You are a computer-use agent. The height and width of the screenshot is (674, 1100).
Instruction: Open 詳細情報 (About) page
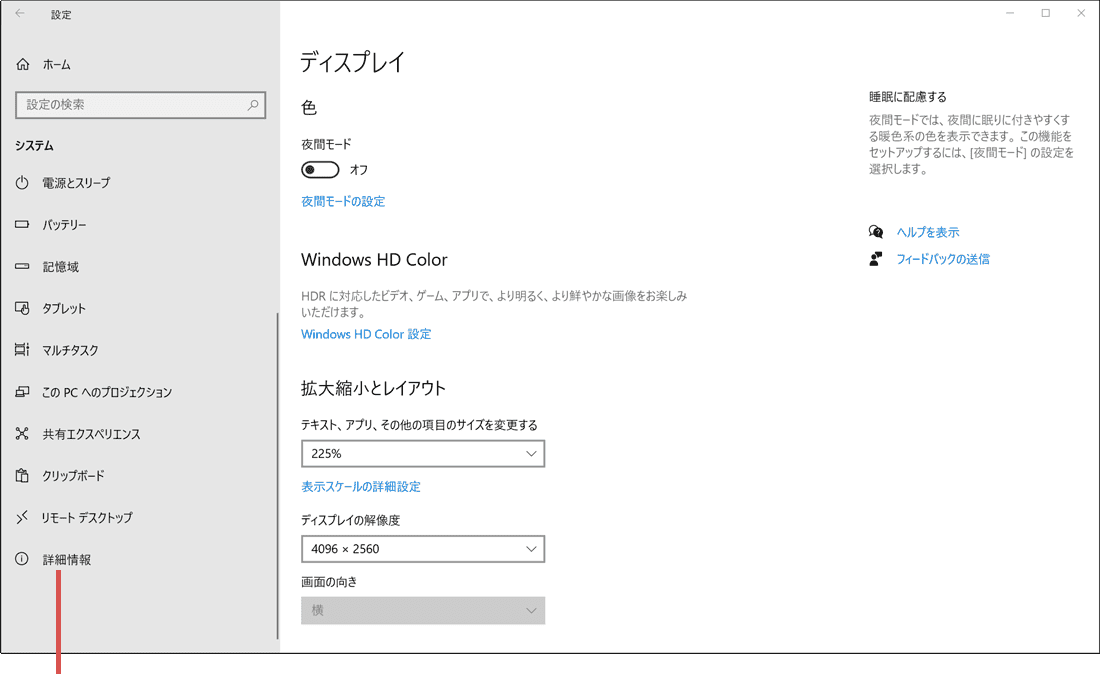67,559
